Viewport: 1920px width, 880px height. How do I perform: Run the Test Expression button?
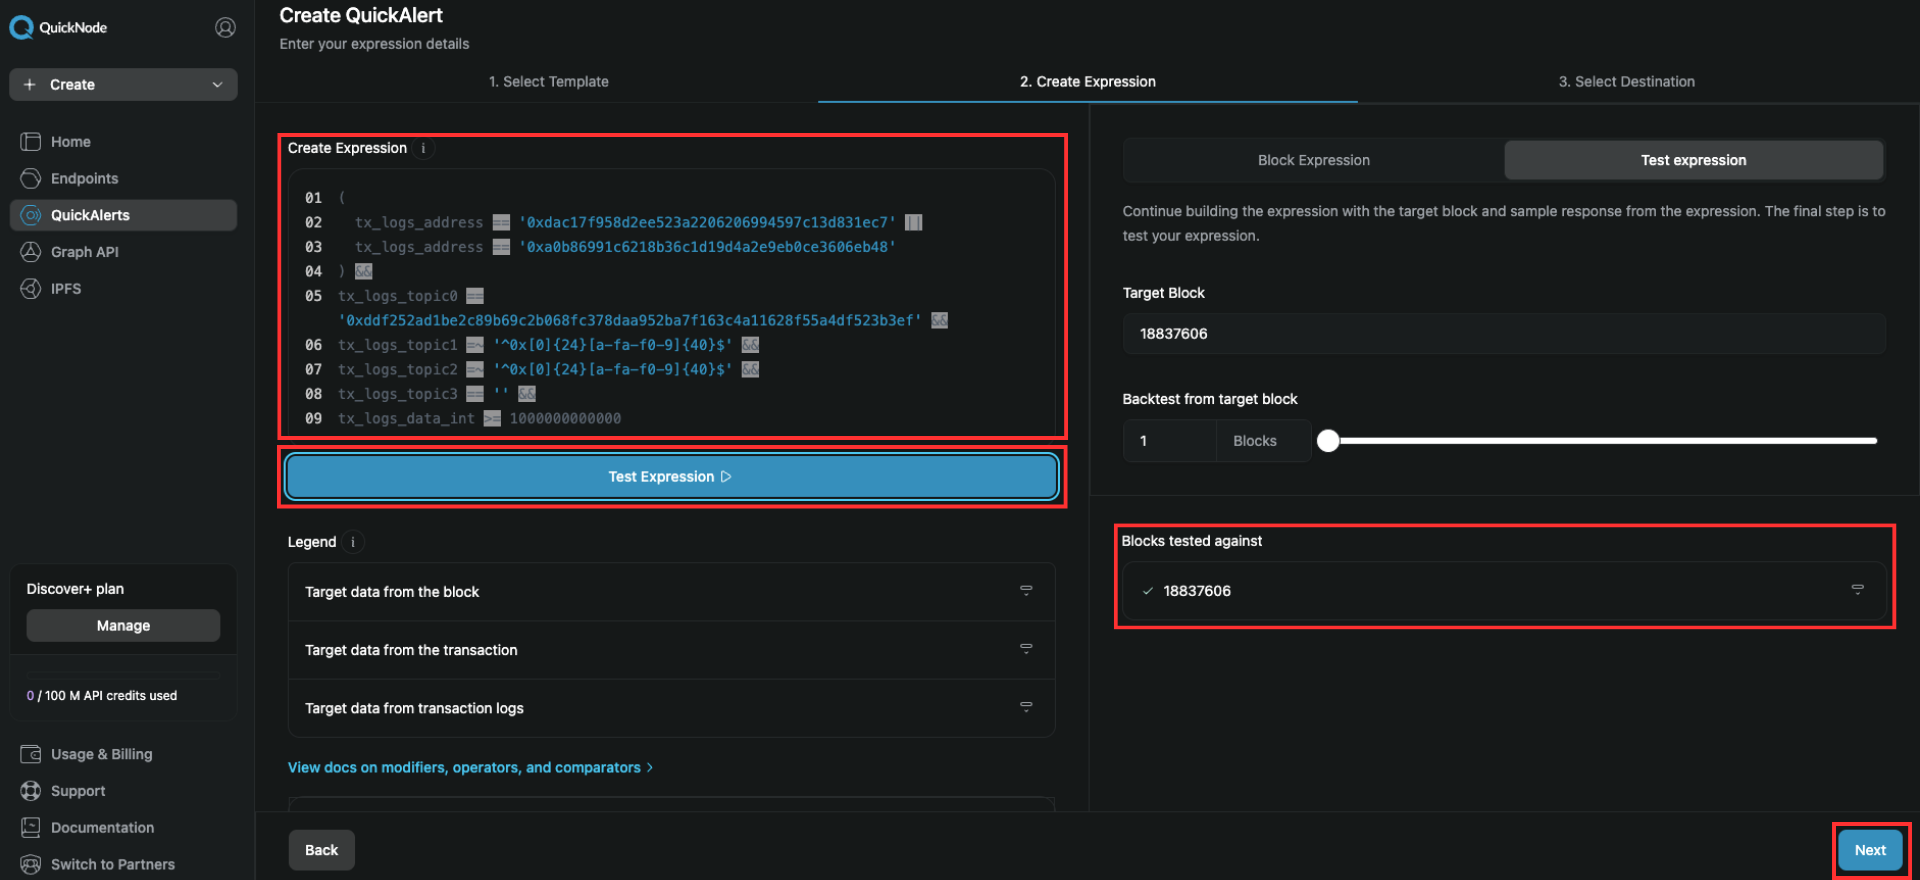tap(671, 477)
